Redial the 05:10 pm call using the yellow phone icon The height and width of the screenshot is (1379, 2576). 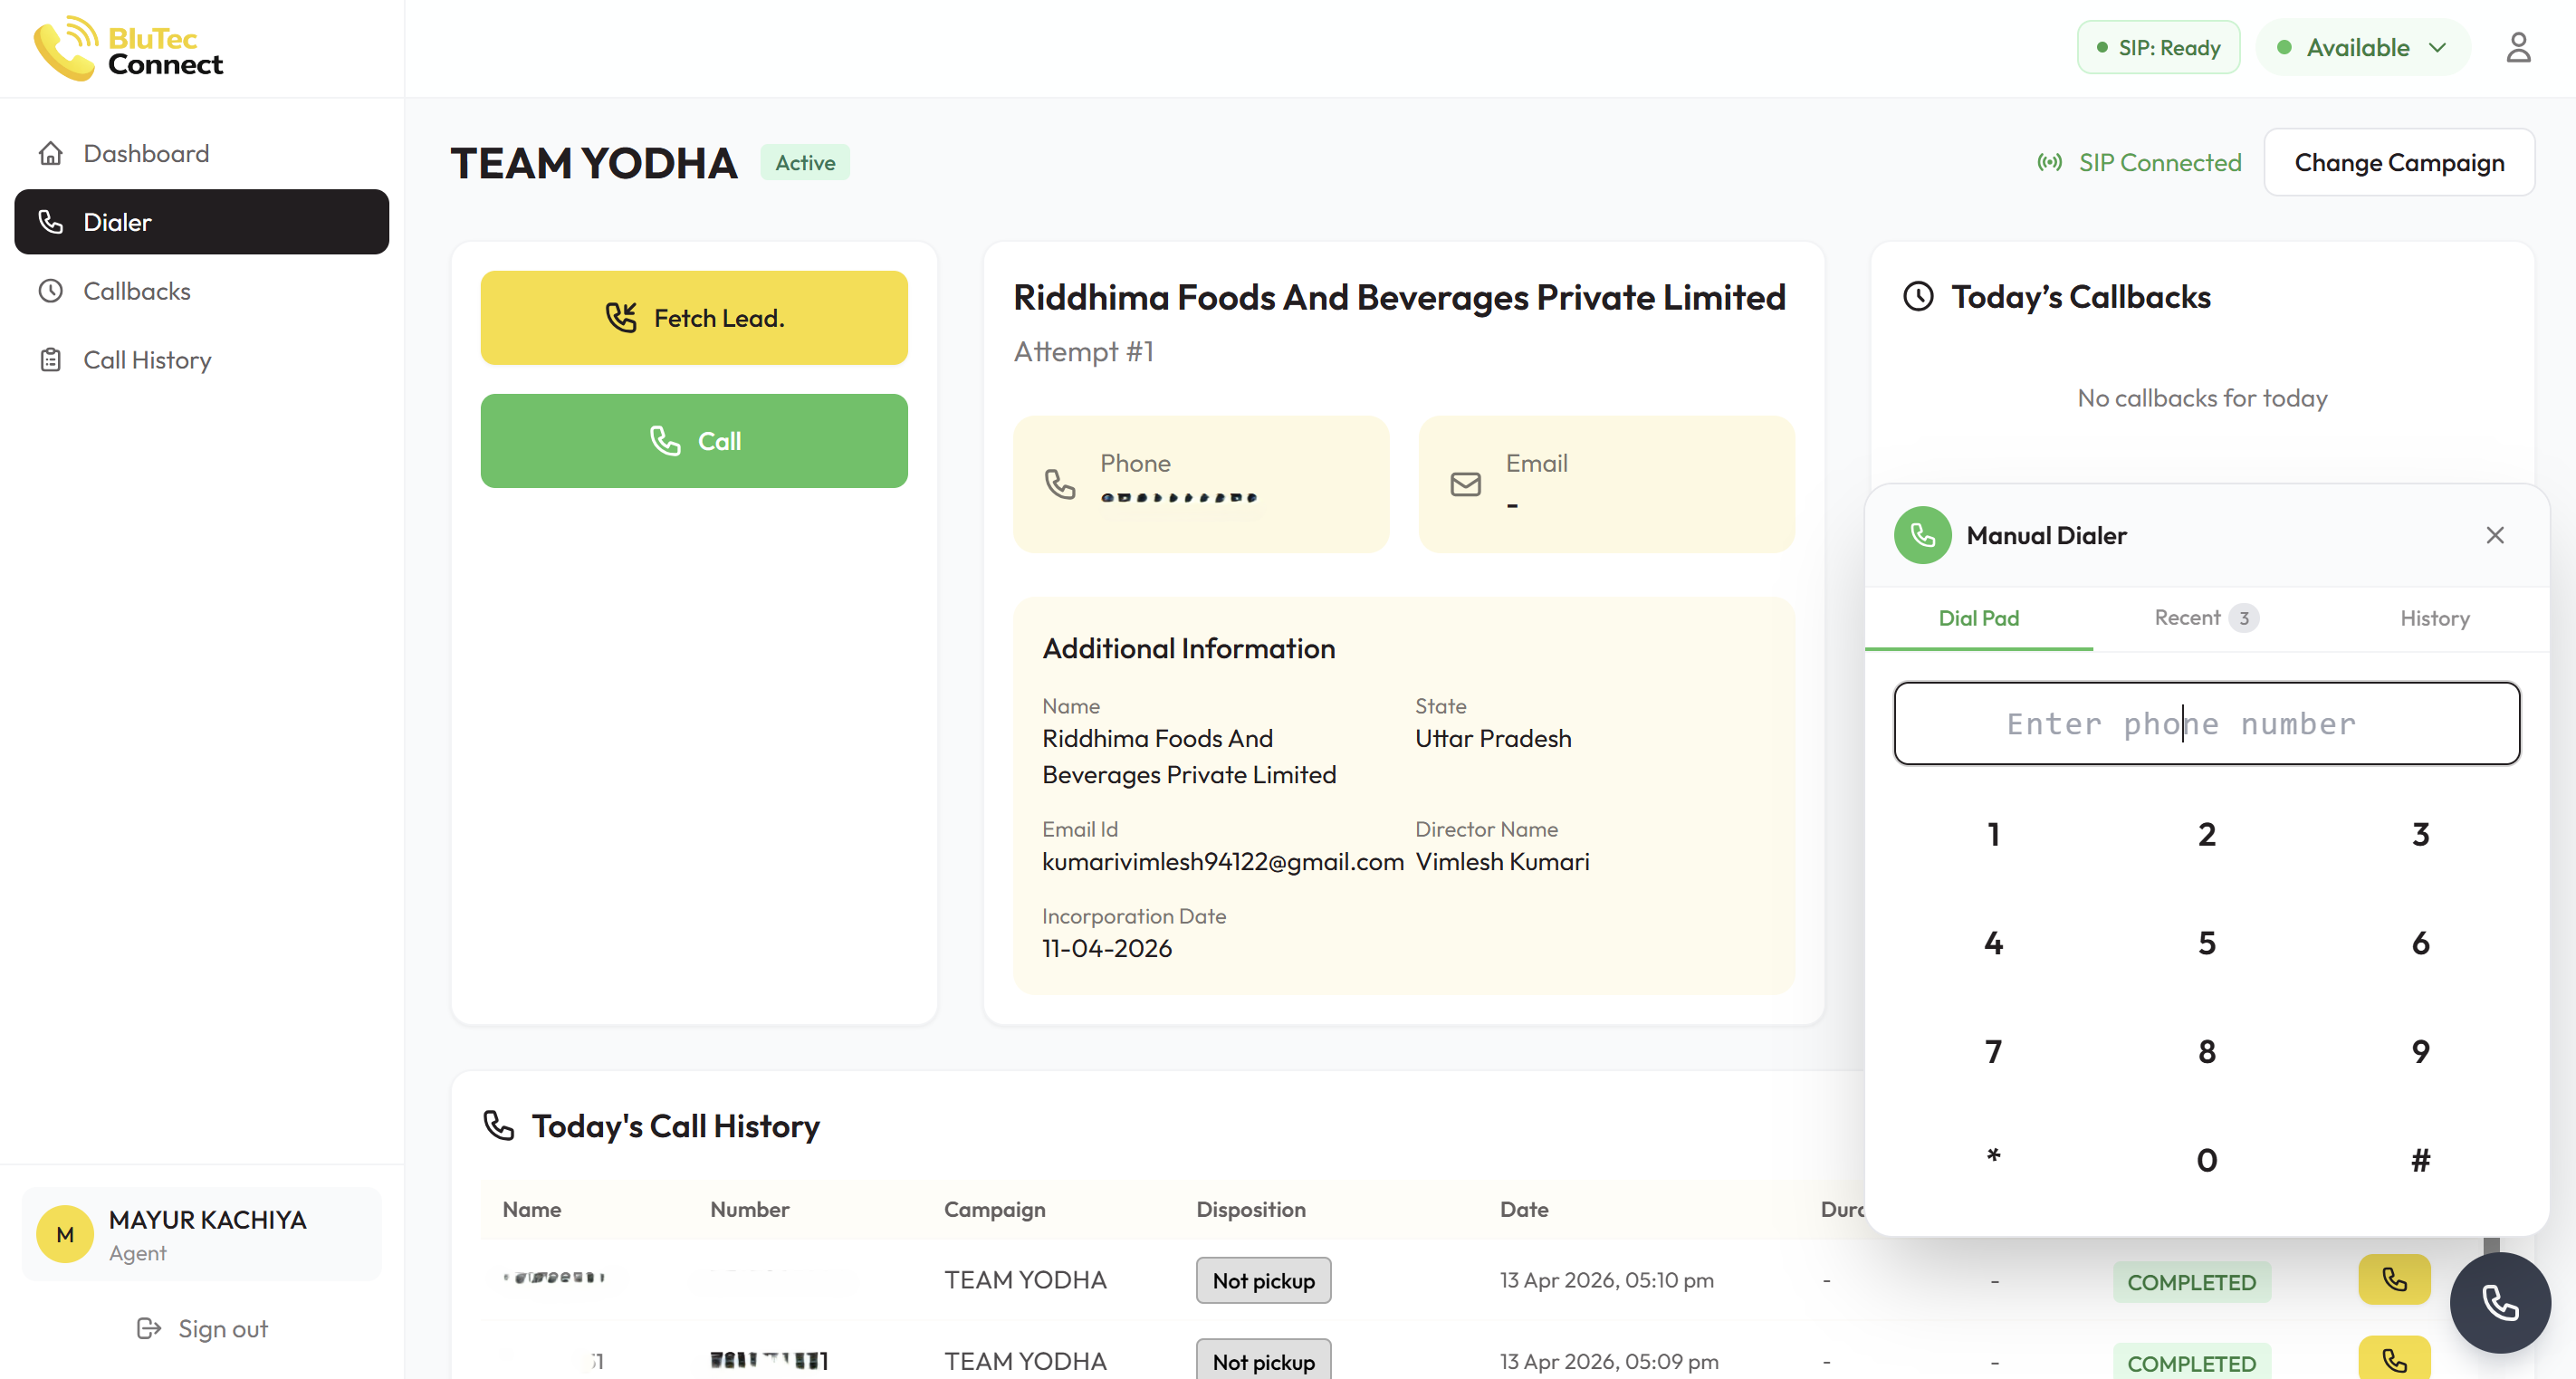2393,1279
